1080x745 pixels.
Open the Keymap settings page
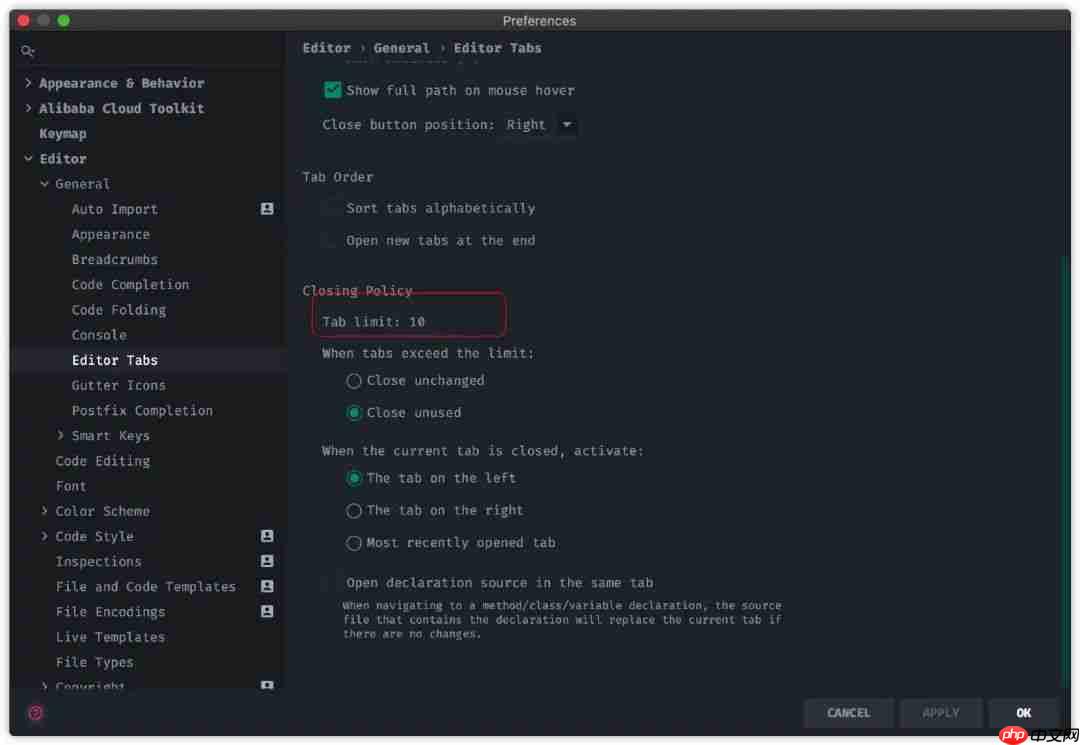(x=63, y=133)
